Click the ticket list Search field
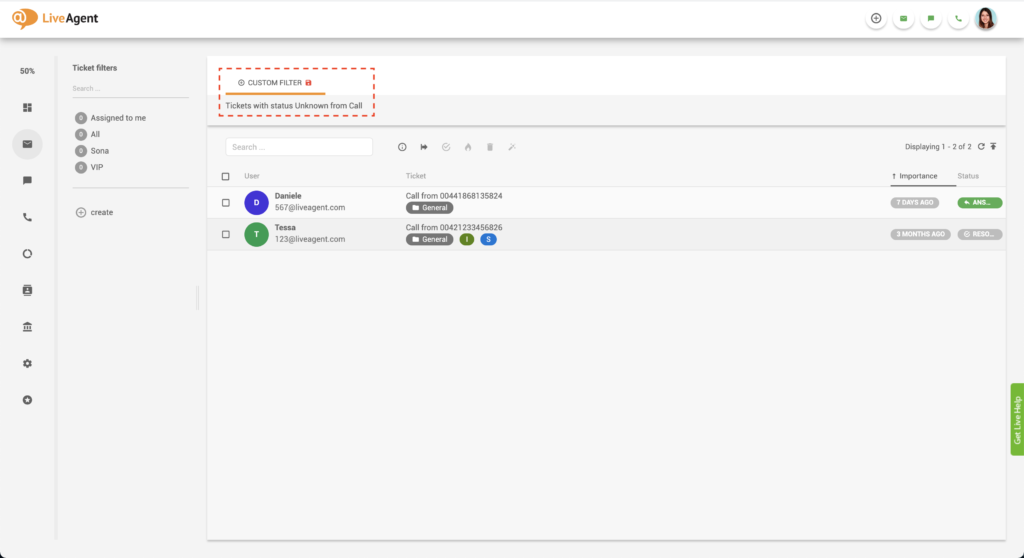This screenshot has height=558, width=1024. 299,147
